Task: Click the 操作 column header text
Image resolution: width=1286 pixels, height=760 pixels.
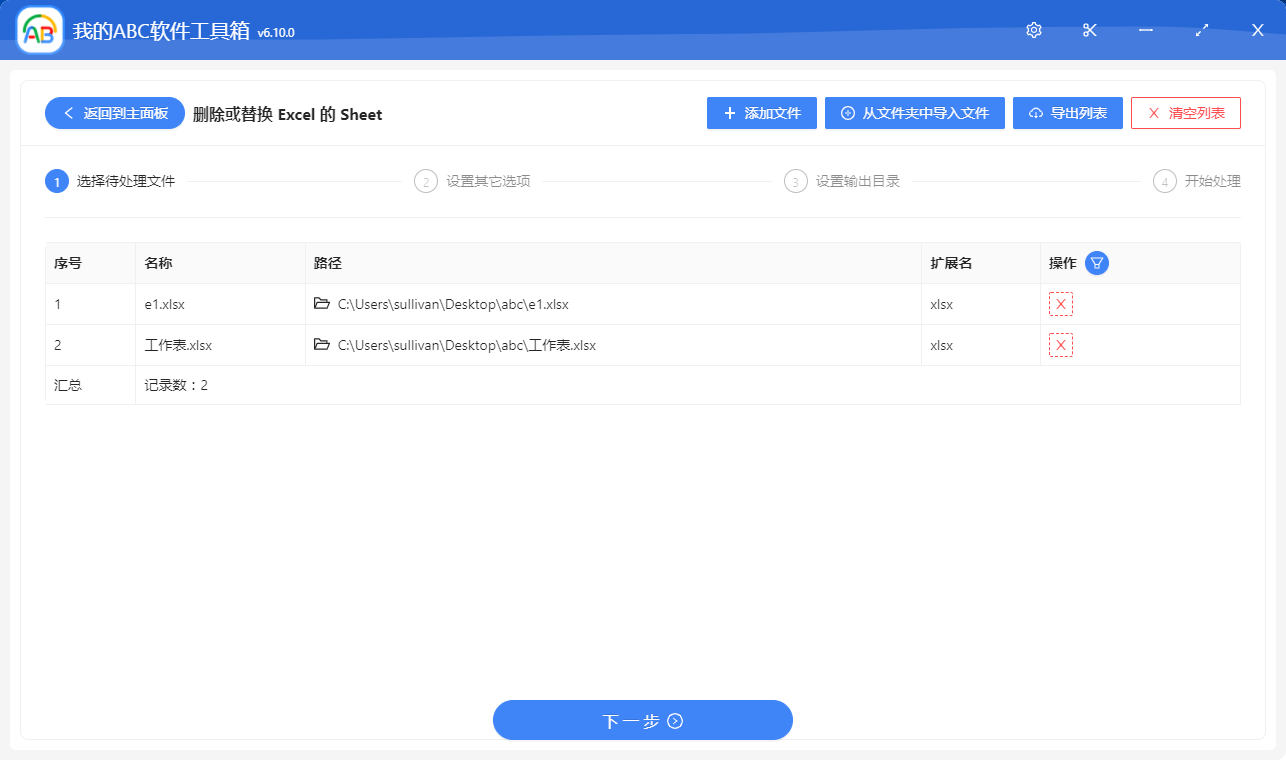Action: 1063,263
